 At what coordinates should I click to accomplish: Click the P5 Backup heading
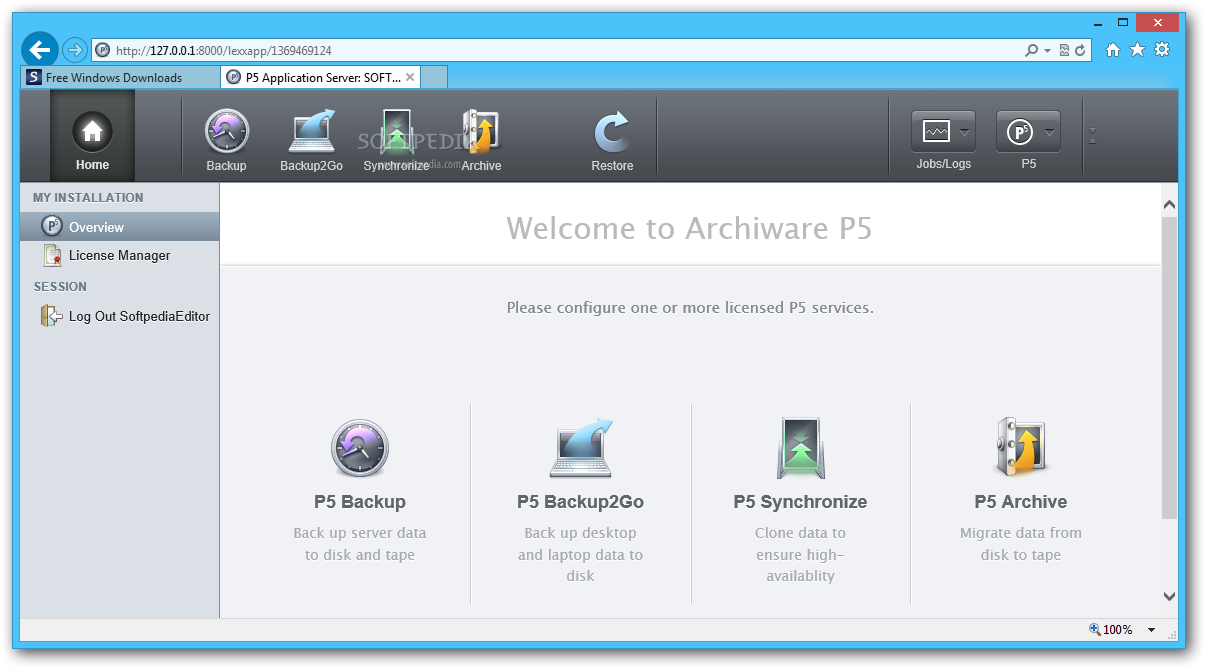coord(360,502)
